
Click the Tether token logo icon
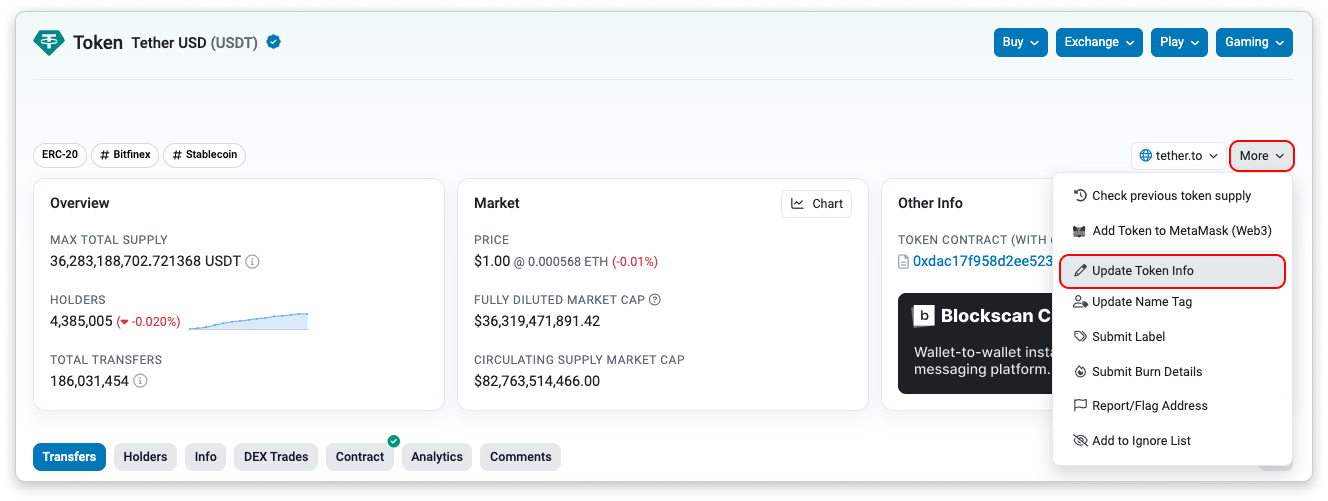[x=48, y=42]
